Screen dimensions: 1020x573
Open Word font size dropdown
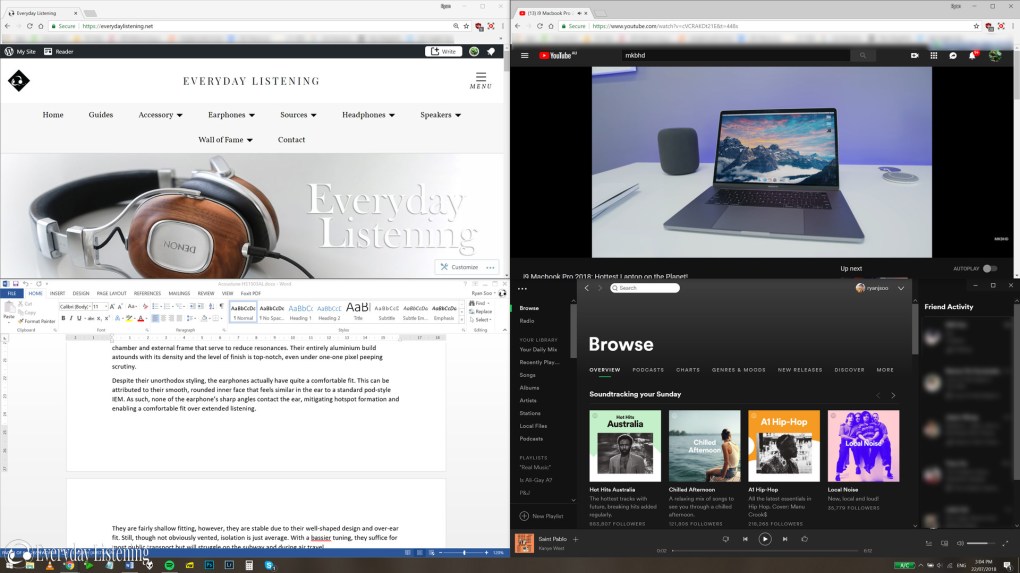tap(105, 306)
